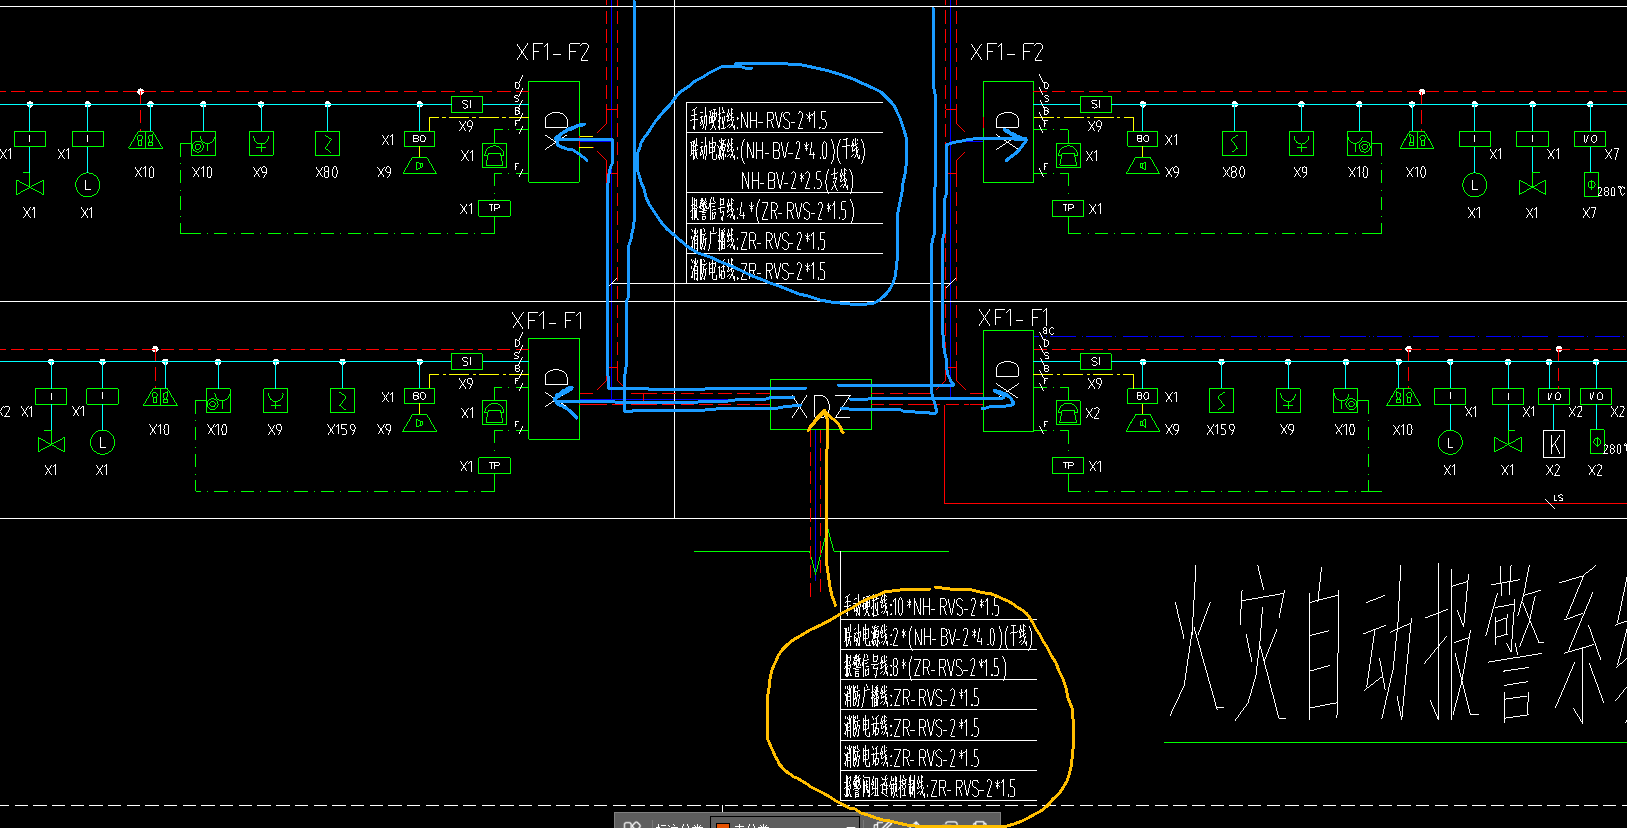Select row 手动硬拉线:NH-RVS-2*1.5 without multiplier
The height and width of the screenshot is (828, 1627).
(x=758, y=120)
